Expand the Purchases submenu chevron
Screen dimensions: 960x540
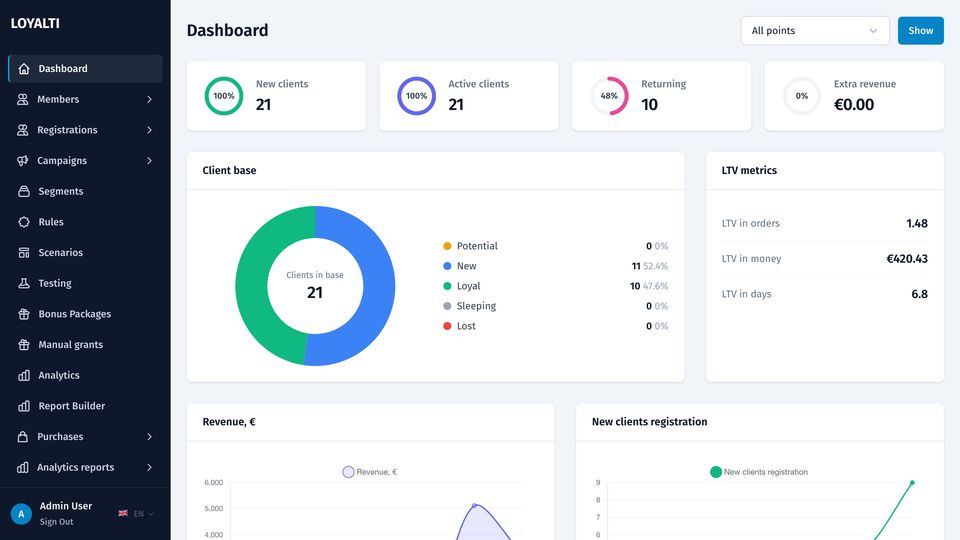pyautogui.click(x=149, y=437)
